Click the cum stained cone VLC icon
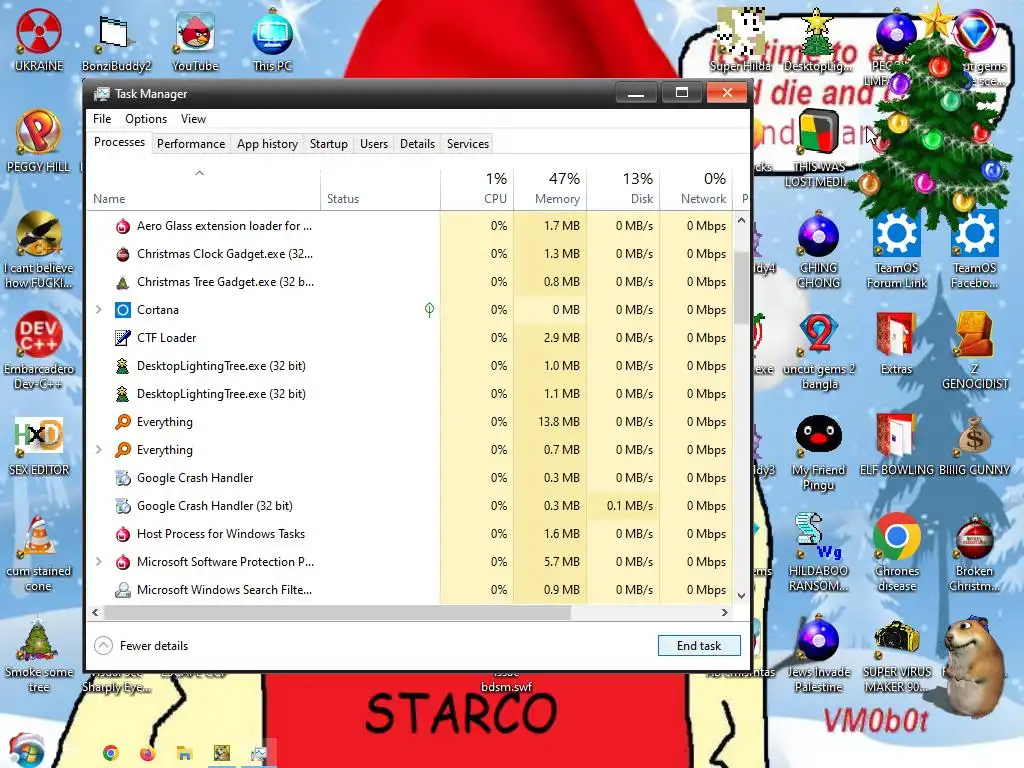Viewport: 1024px width, 768px height. coord(39,554)
